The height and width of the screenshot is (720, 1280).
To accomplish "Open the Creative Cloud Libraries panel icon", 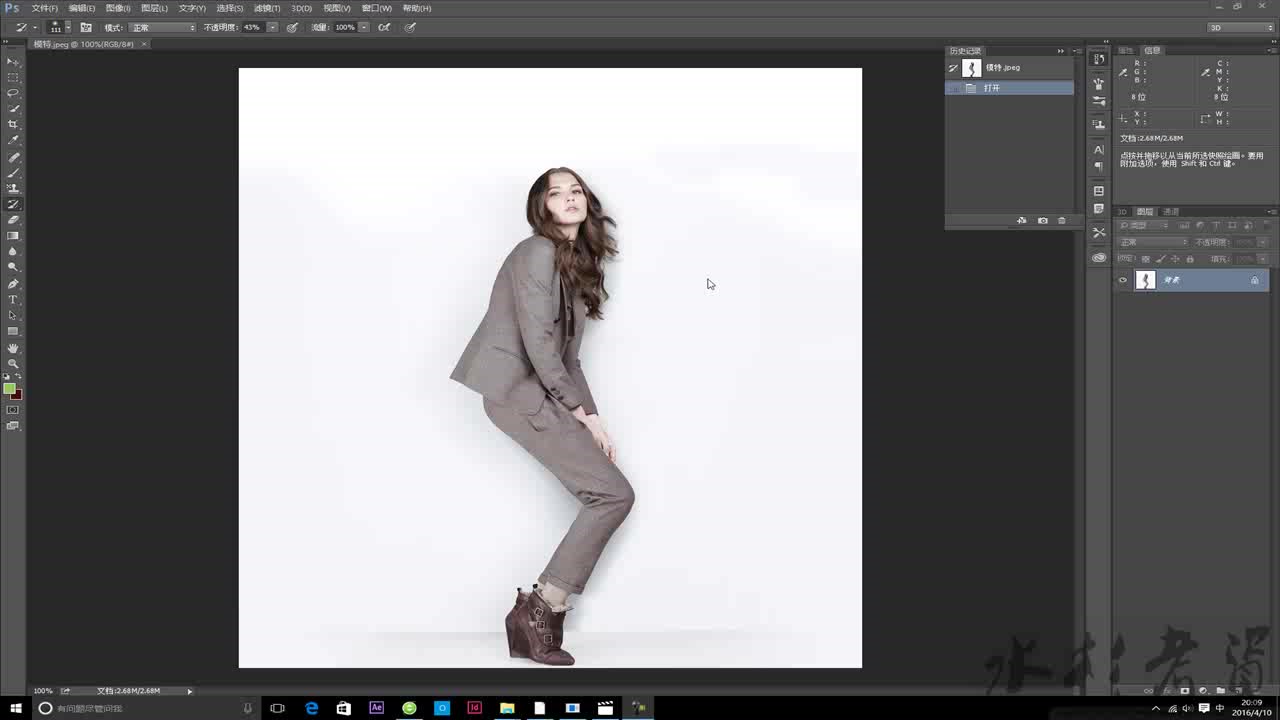I will point(1099,257).
